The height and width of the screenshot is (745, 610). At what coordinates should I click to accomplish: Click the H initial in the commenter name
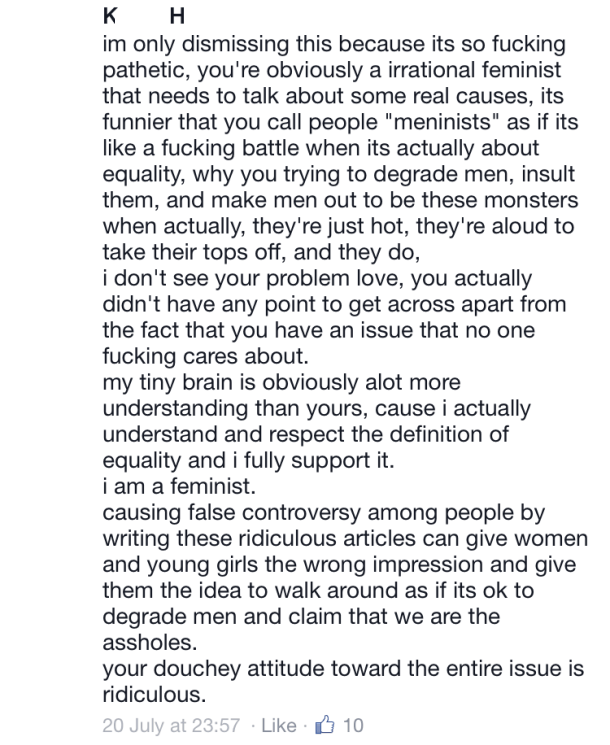coord(177,16)
